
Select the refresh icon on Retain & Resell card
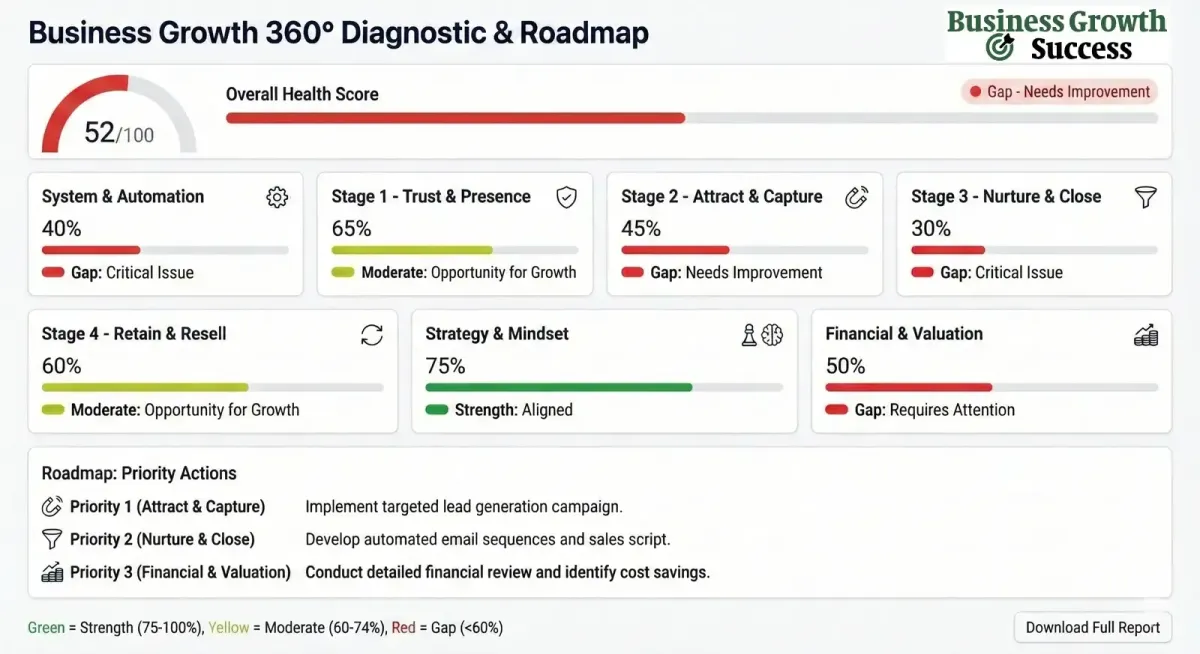click(372, 335)
